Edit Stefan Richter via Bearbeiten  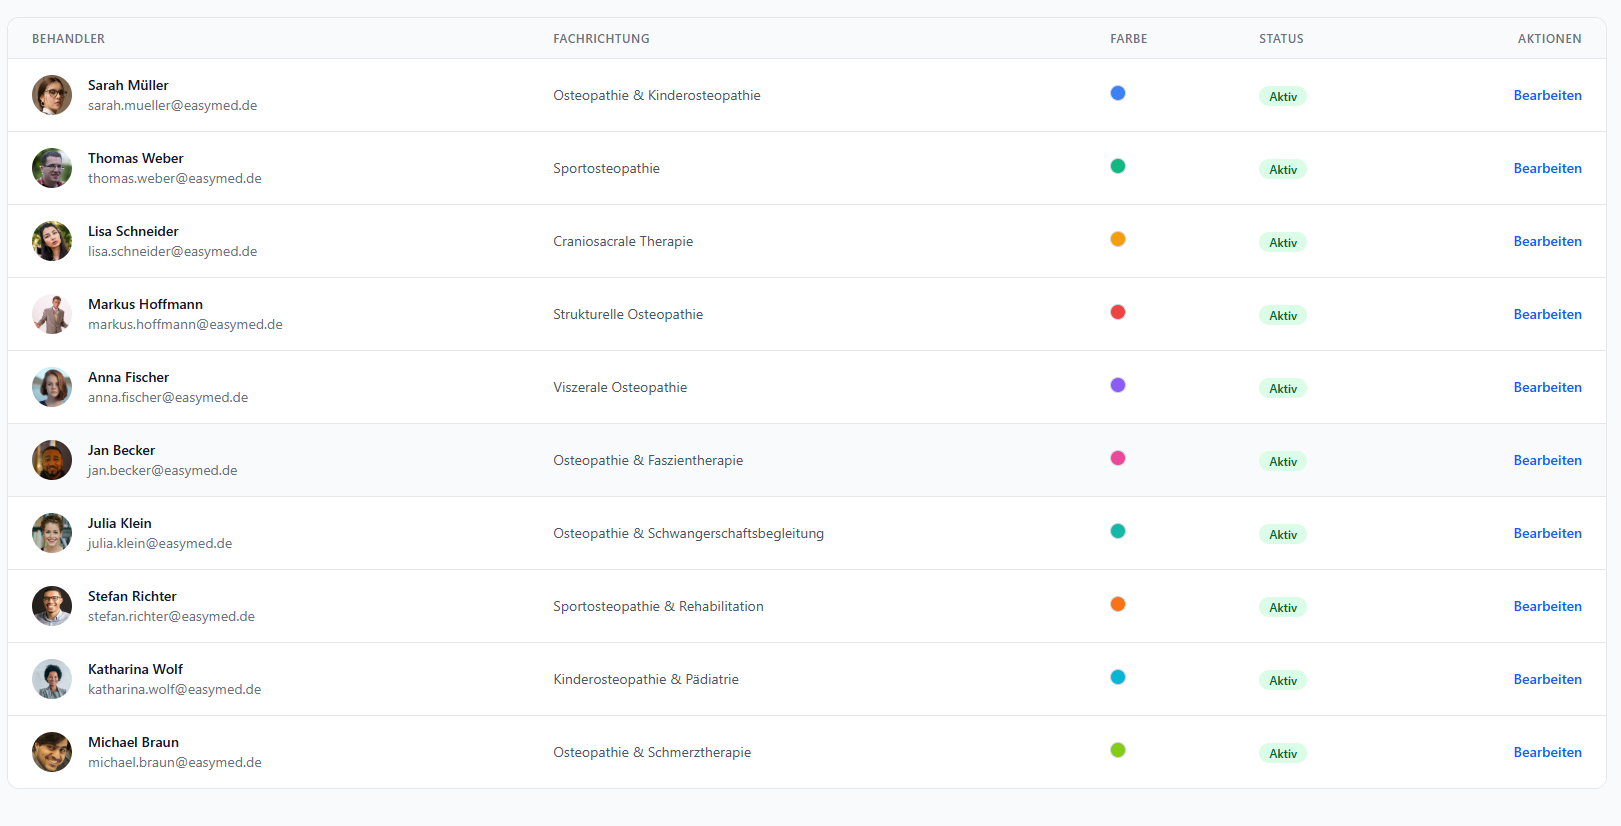pyautogui.click(x=1547, y=606)
